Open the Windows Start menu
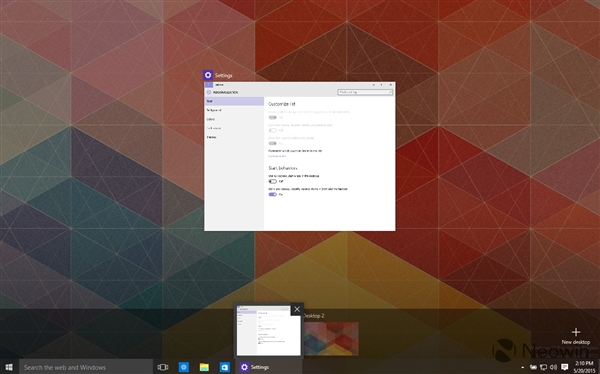This screenshot has height=374, width=600. (9, 367)
